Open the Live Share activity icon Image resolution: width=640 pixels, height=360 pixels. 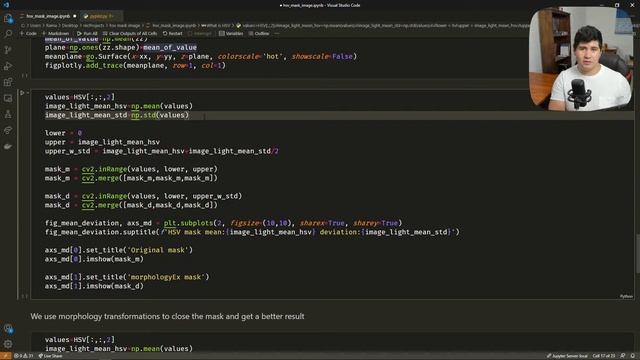pyautogui.click(x=8, y=131)
